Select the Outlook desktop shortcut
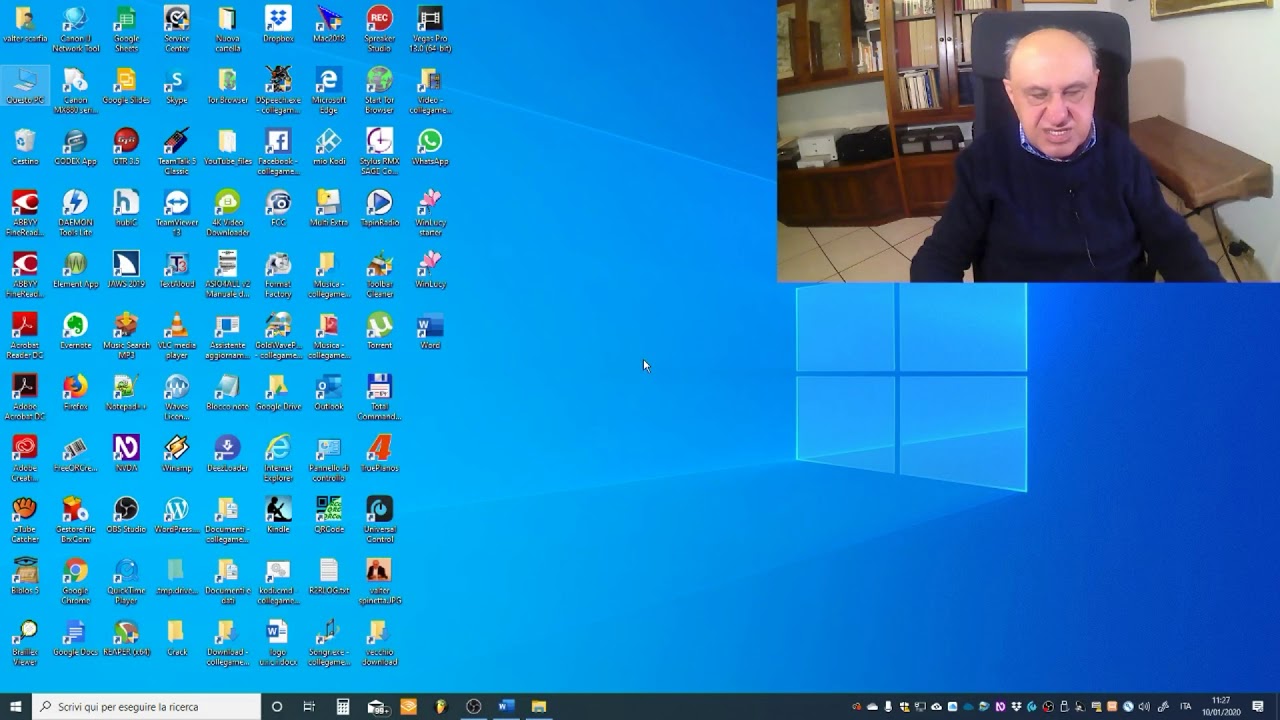This screenshot has width=1280, height=720. pos(329,393)
